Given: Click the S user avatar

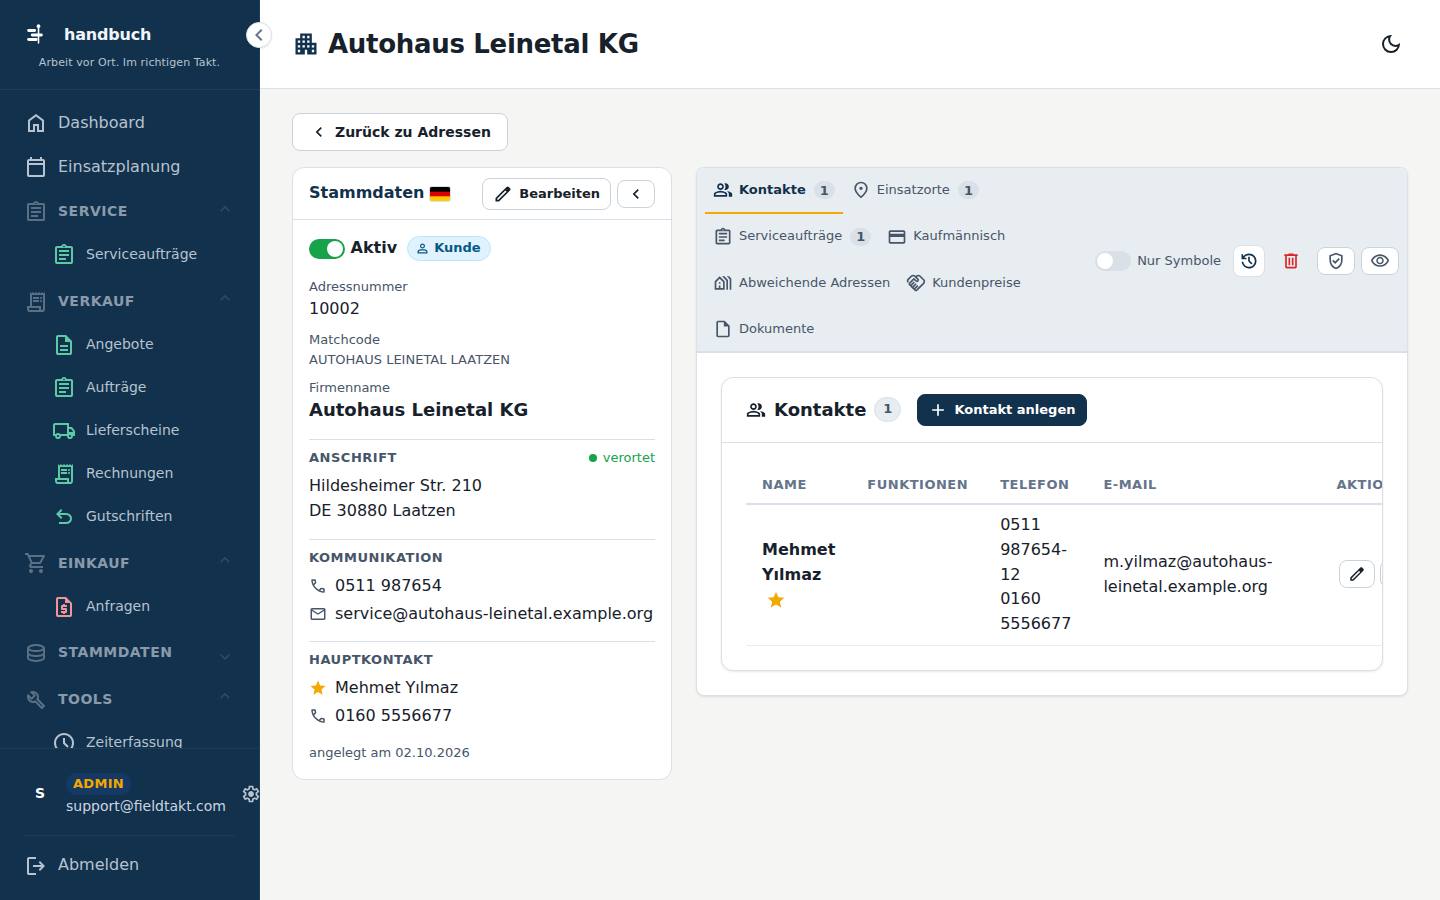Looking at the screenshot, I should (x=40, y=793).
